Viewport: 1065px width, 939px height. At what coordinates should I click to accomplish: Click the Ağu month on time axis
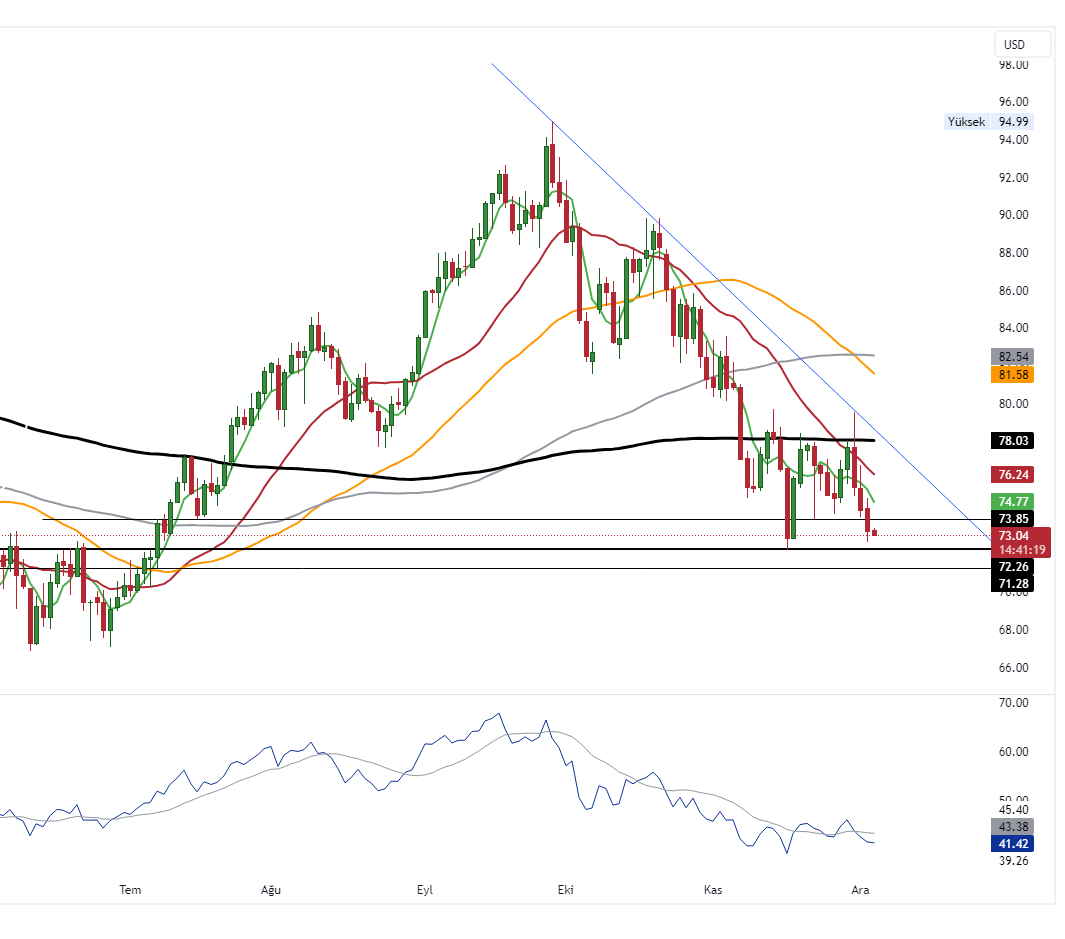click(271, 889)
